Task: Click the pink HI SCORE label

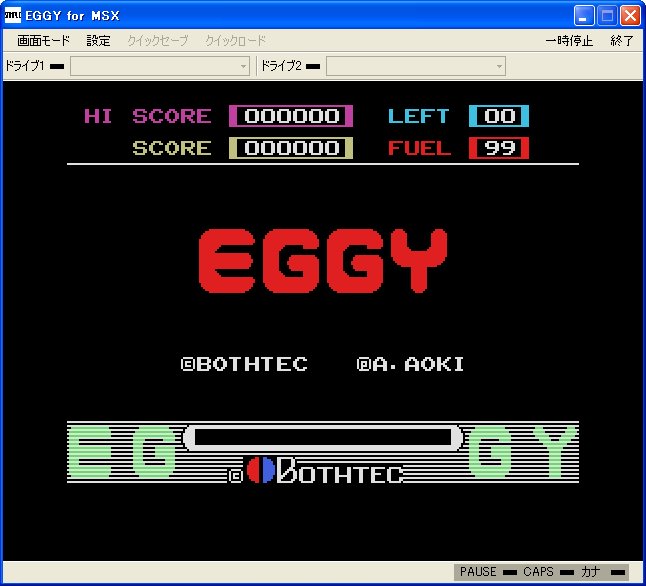Action: [x=147, y=116]
